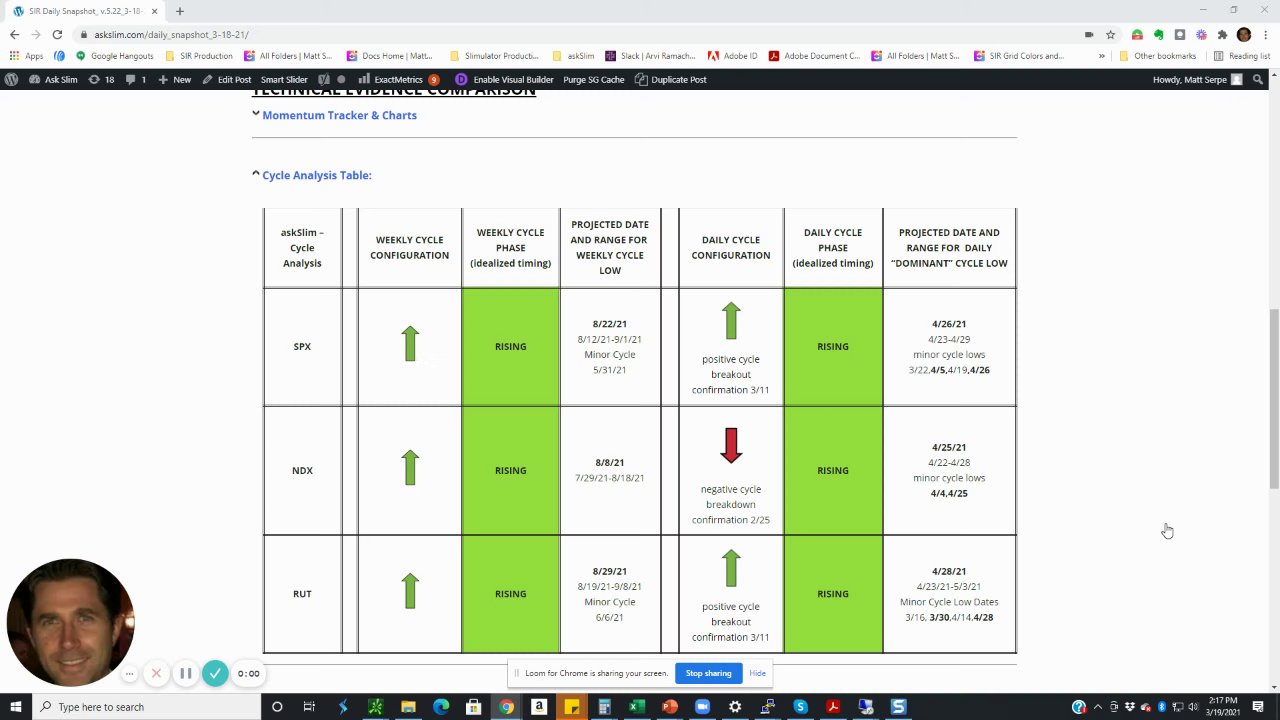The width and height of the screenshot is (1280, 720).
Task: Reload the page
Action: 57,34
